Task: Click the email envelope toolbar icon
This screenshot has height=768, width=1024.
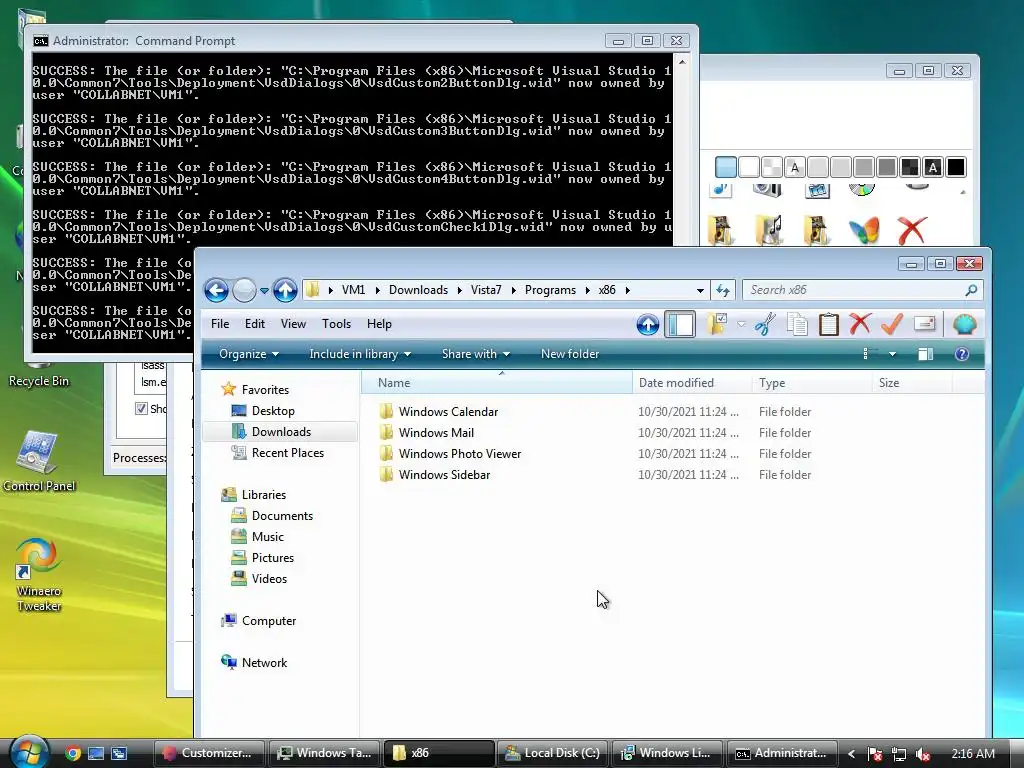Action: [924, 323]
